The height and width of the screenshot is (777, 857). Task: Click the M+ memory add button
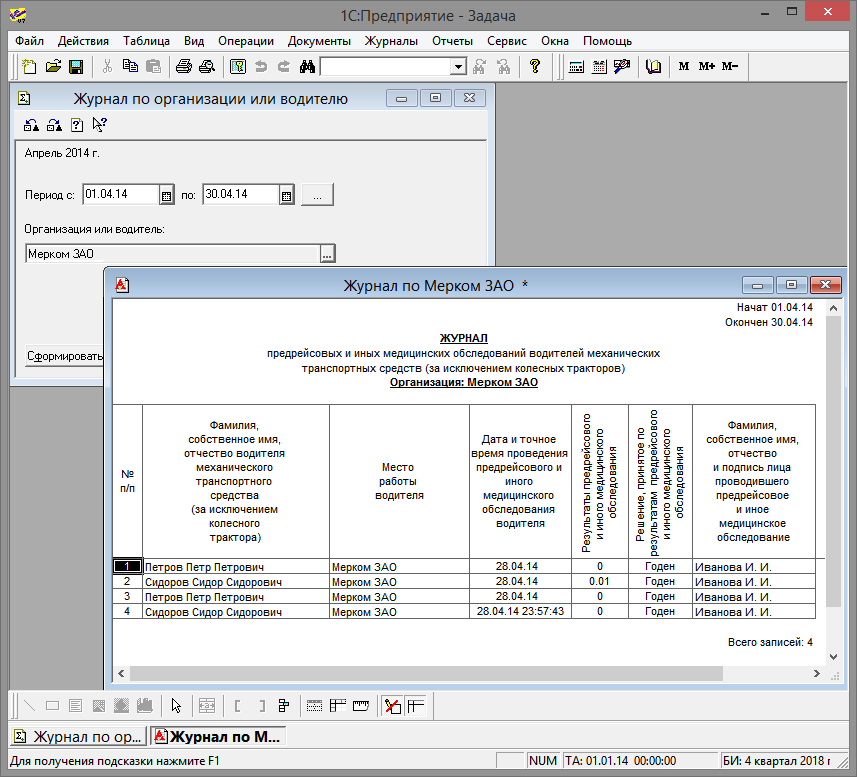pyautogui.click(x=707, y=67)
